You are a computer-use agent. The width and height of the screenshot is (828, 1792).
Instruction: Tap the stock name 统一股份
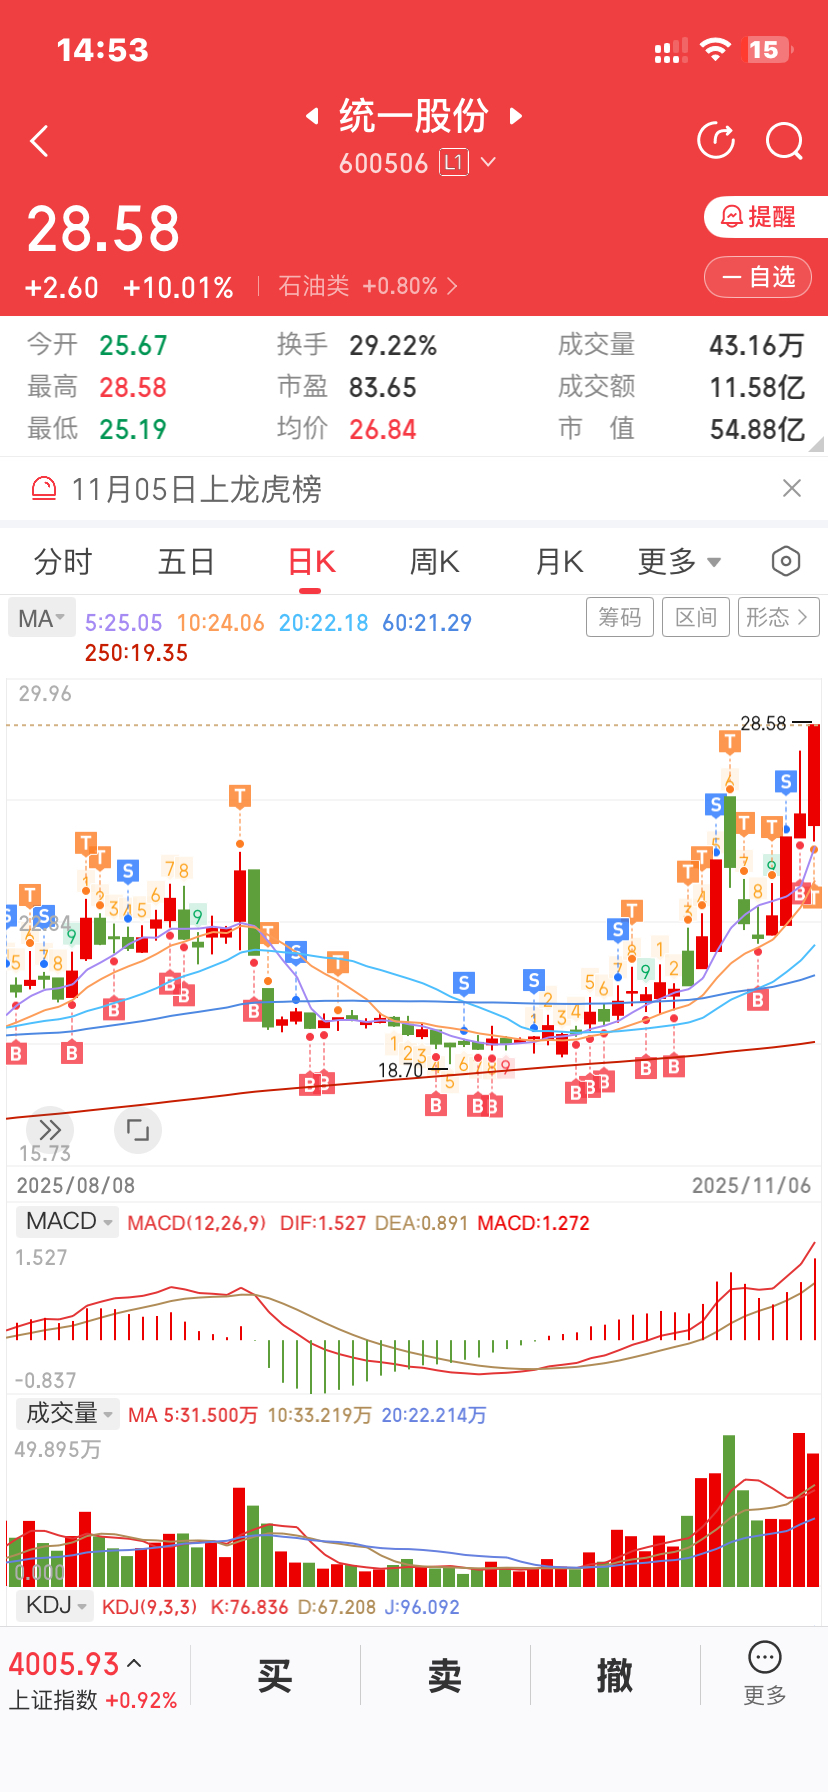point(414,116)
